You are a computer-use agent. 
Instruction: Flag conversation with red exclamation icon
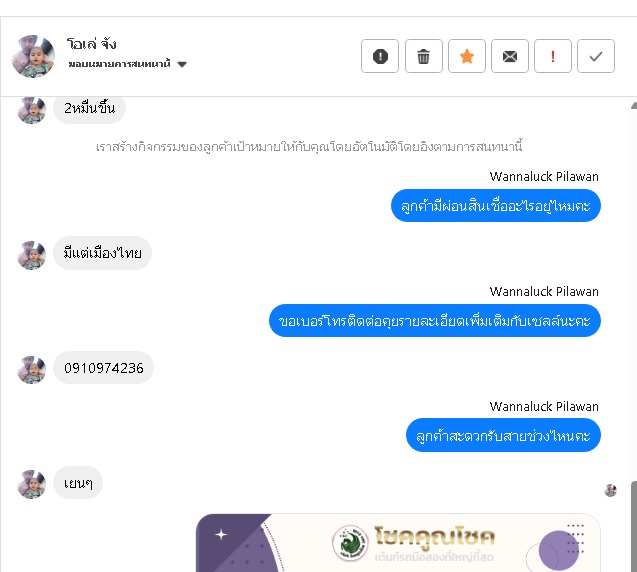coord(553,56)
